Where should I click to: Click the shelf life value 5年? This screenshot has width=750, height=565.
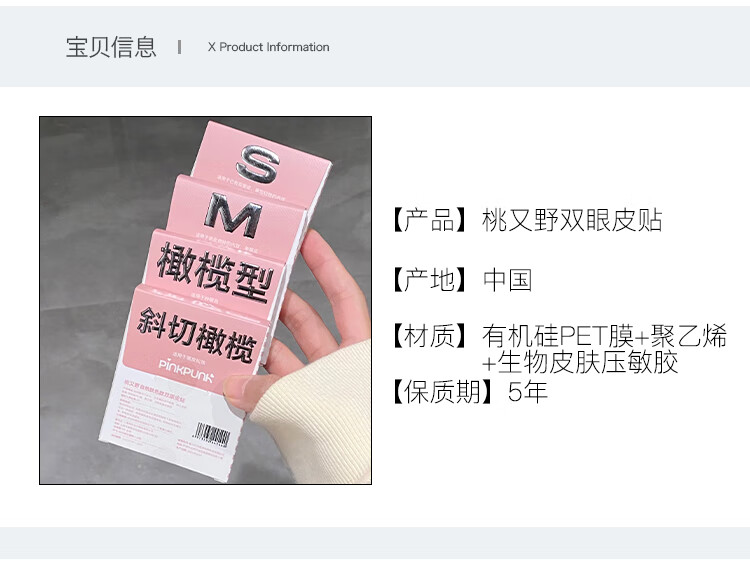click(x=528, y=392)
